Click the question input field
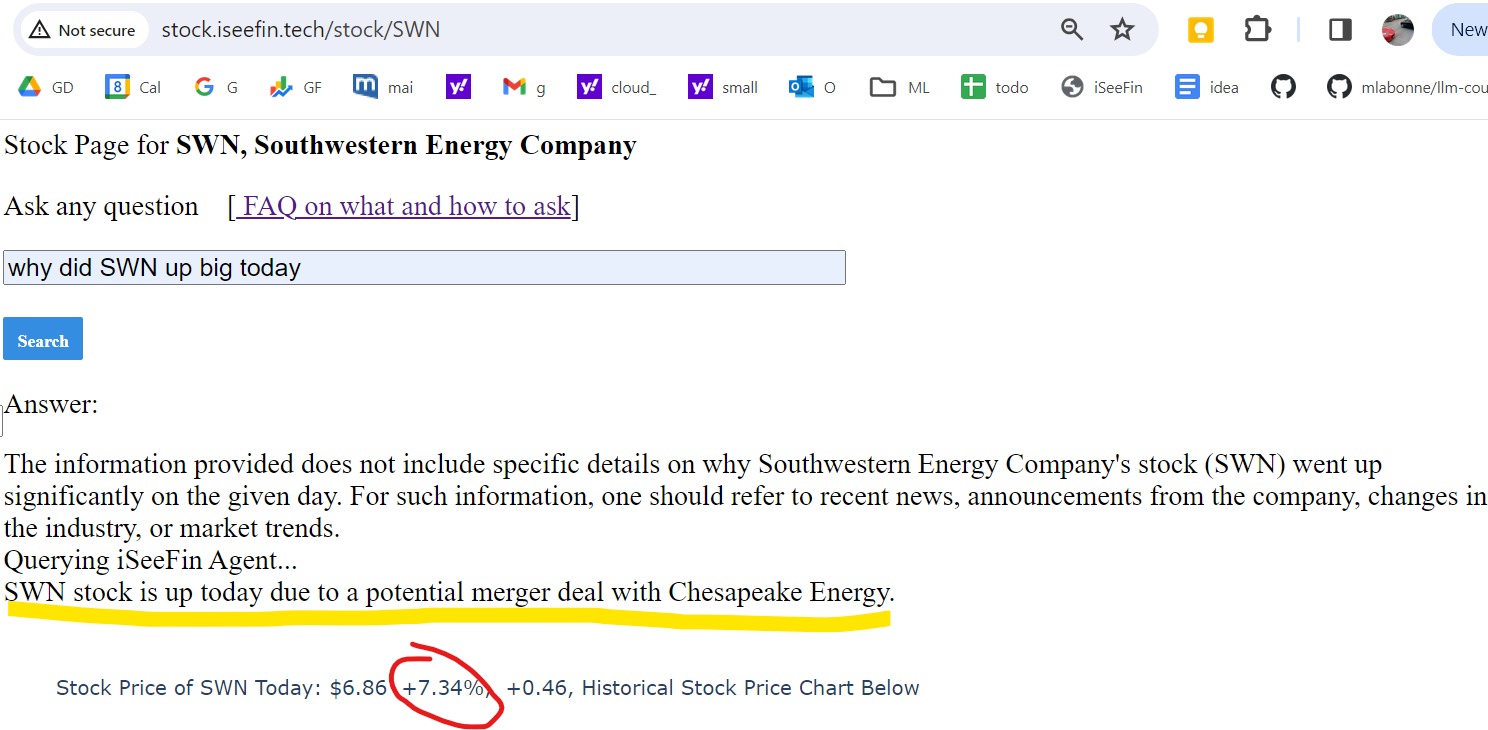 [424, 268]
